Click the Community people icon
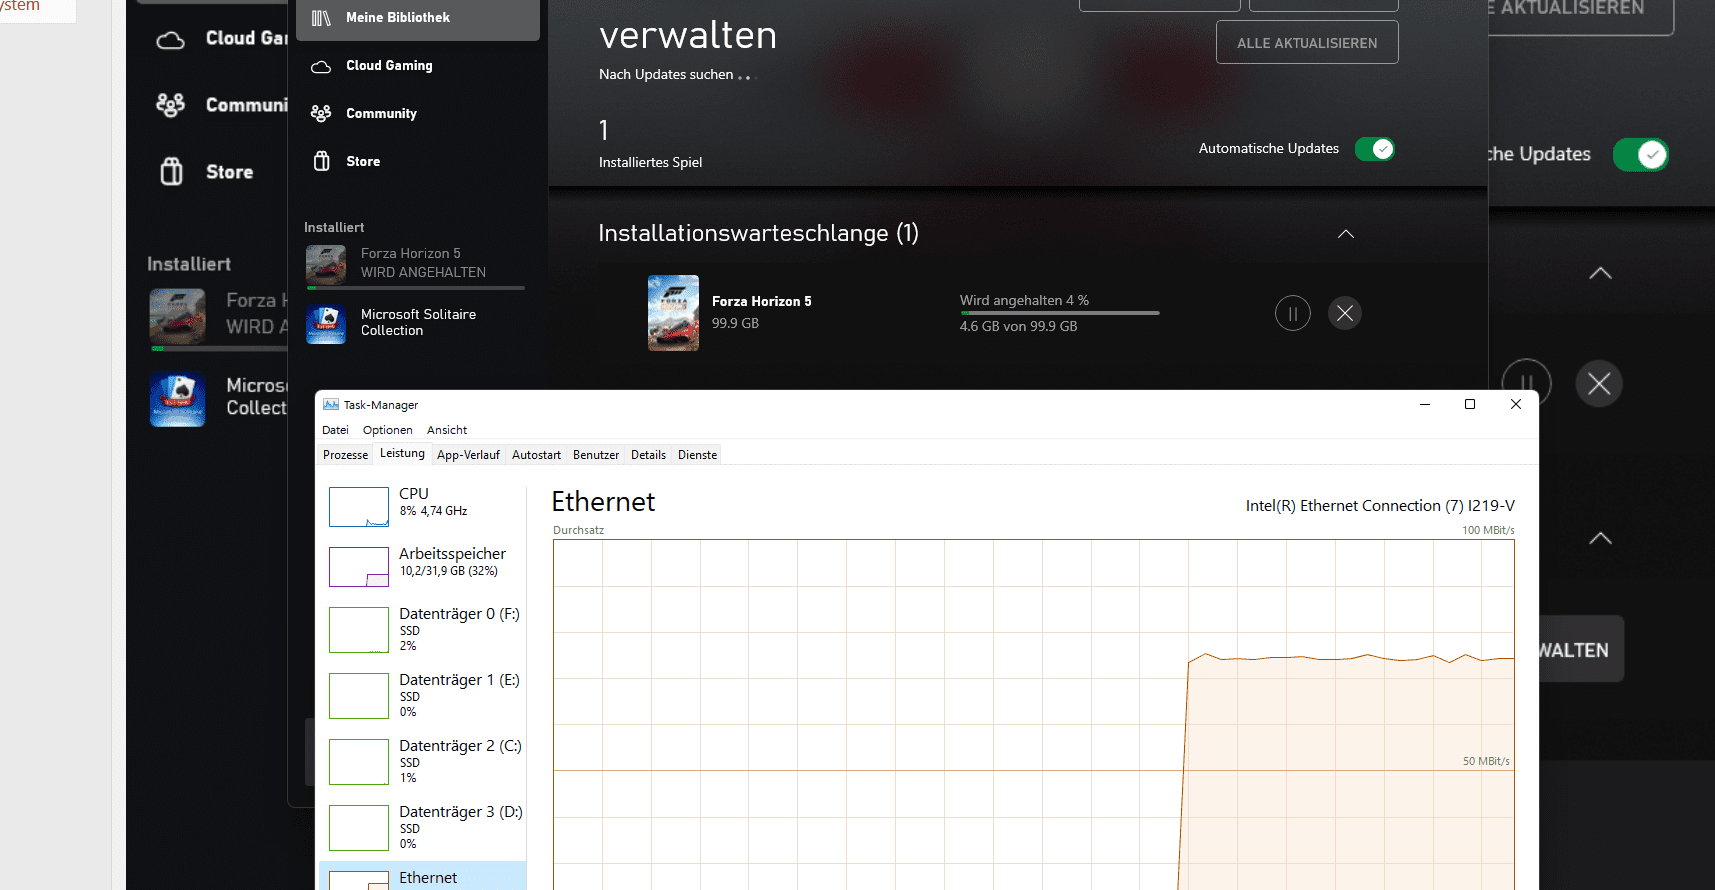Image resolution: width=1715 pixels, height=890 pixels. 321,113
